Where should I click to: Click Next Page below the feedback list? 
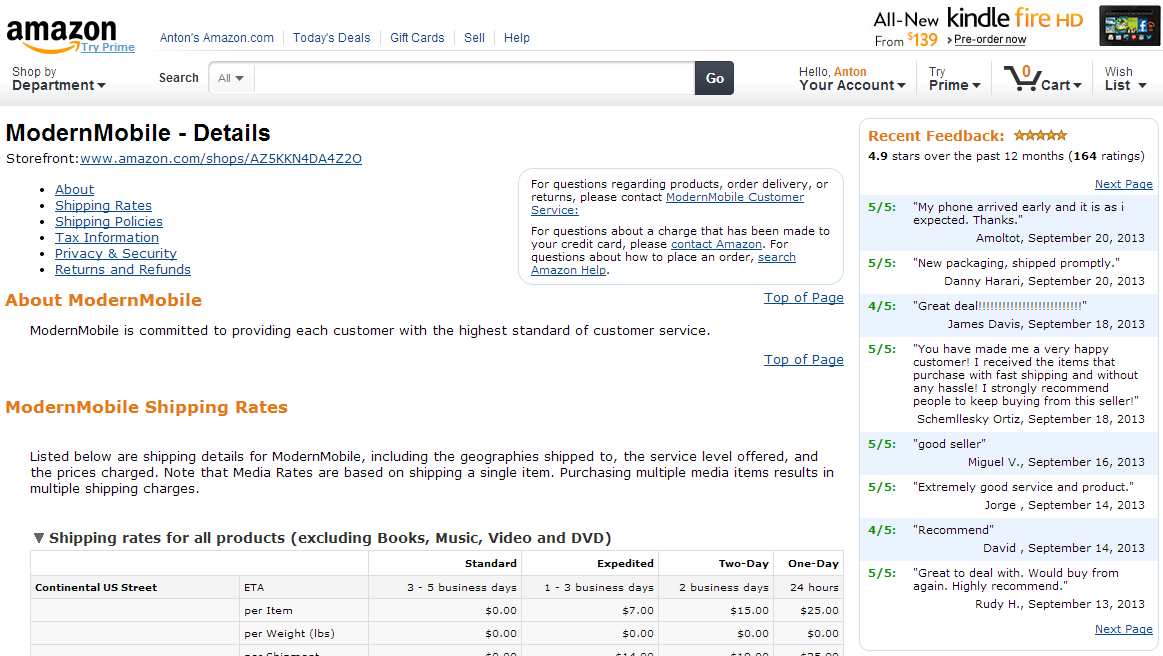tap(1124, 629)
